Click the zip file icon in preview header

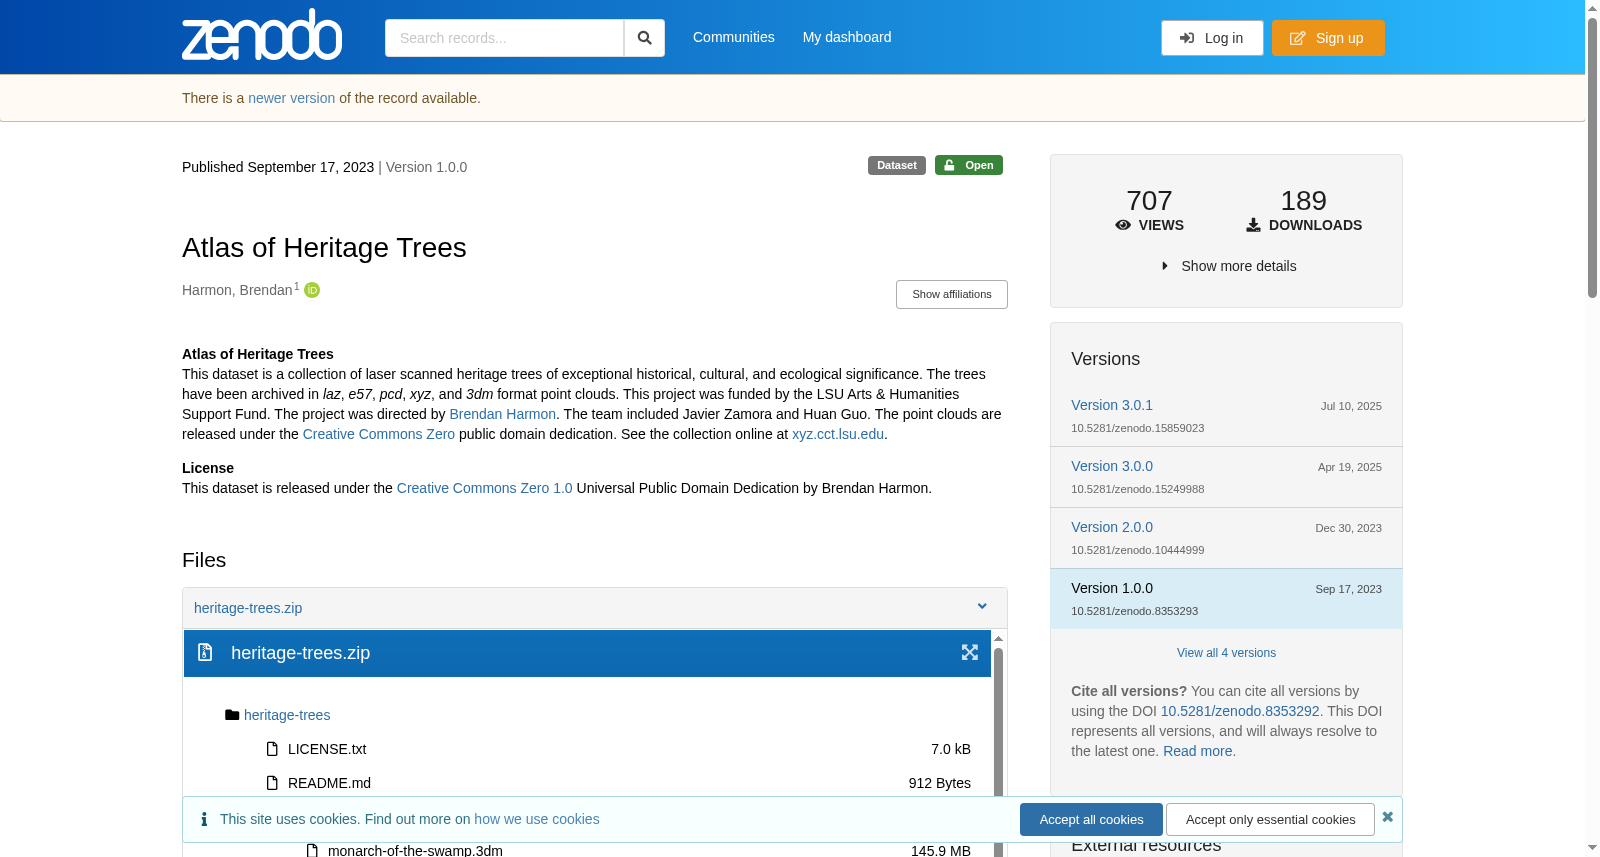pyautogui.click(x=205, y=652)
